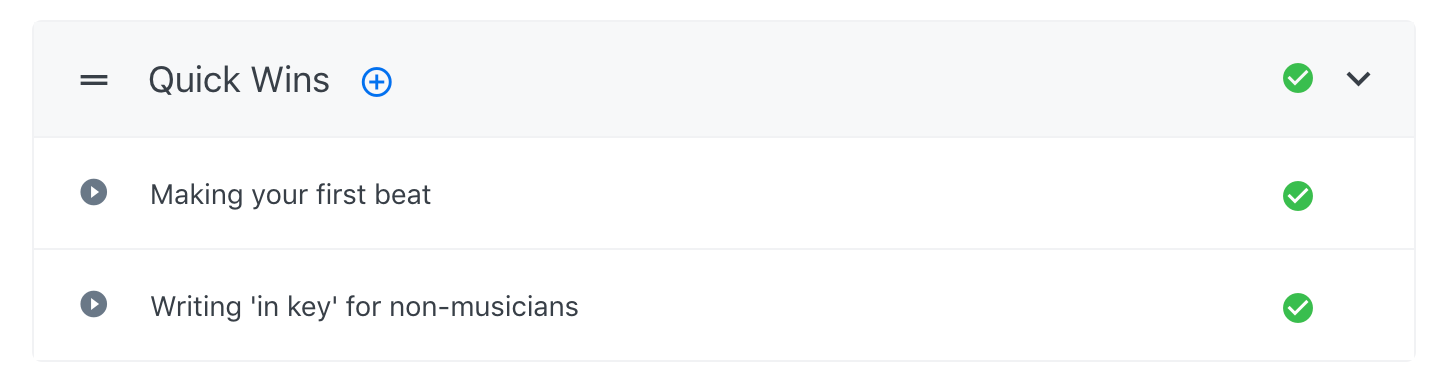The height and width of the screenshot is (384, 1438).
Task: Click the empty Quick Wins header bar area
Action: [x=830, y=80]
